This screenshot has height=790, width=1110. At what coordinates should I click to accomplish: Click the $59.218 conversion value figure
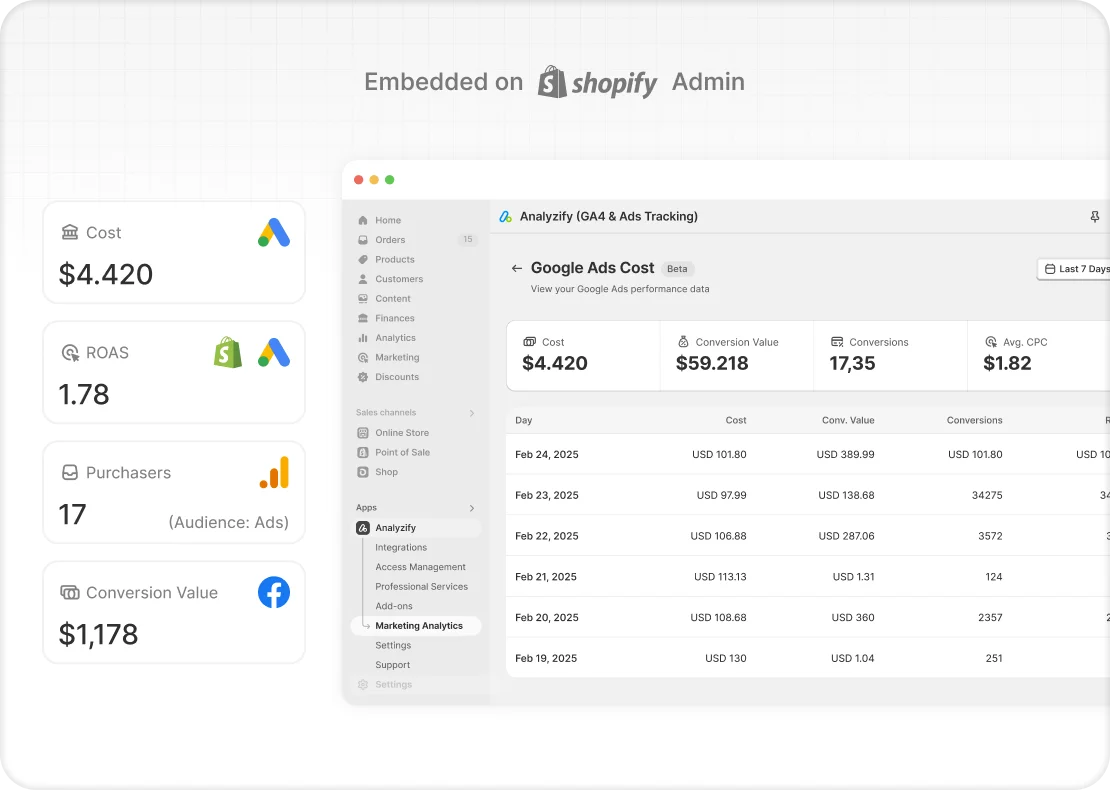(x=711, y=363)
